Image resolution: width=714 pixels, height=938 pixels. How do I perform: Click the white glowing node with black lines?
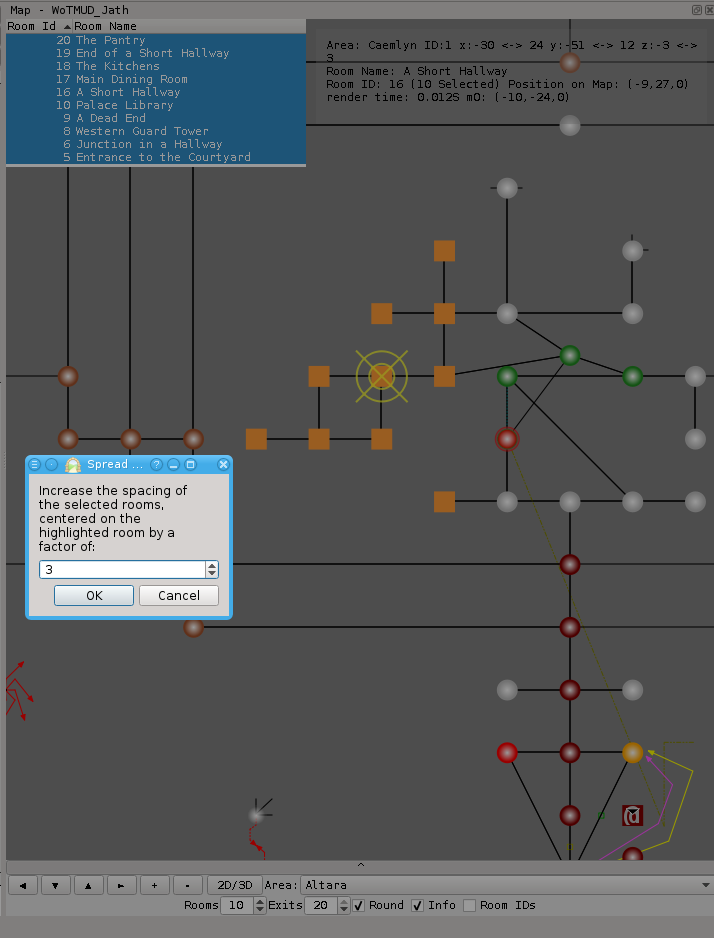257,814
